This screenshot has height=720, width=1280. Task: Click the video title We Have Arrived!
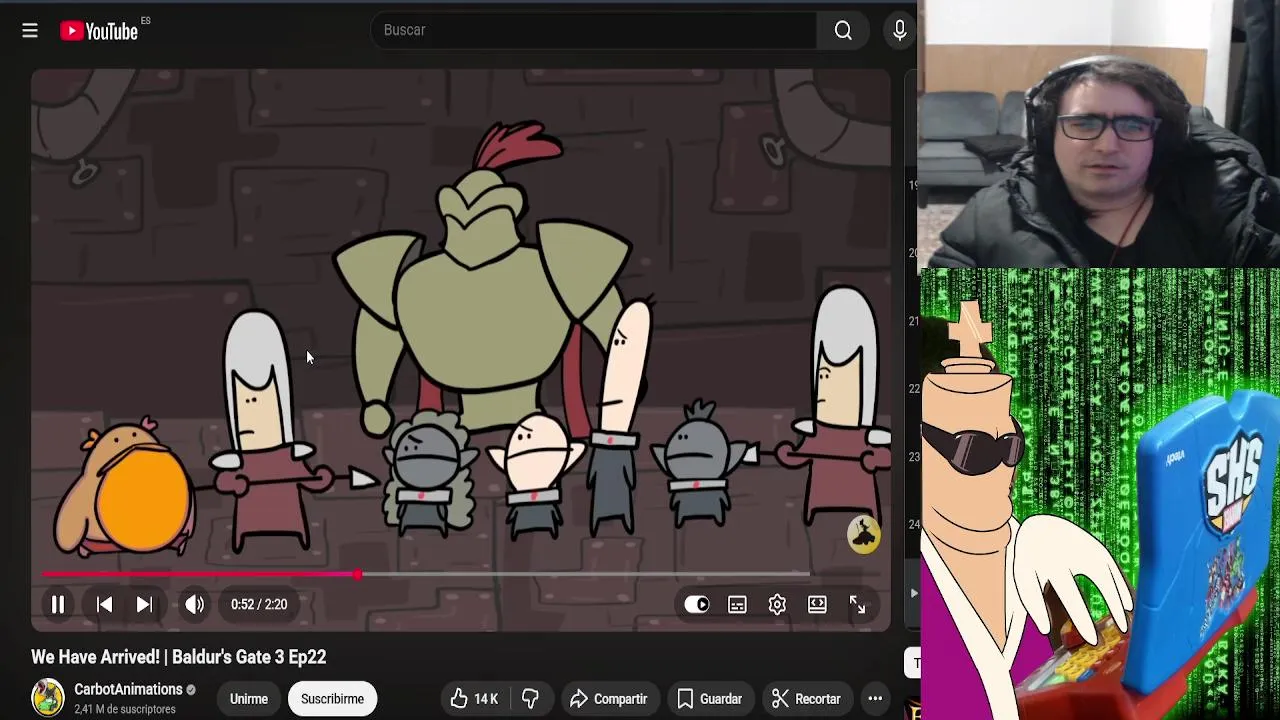(179, 657)
